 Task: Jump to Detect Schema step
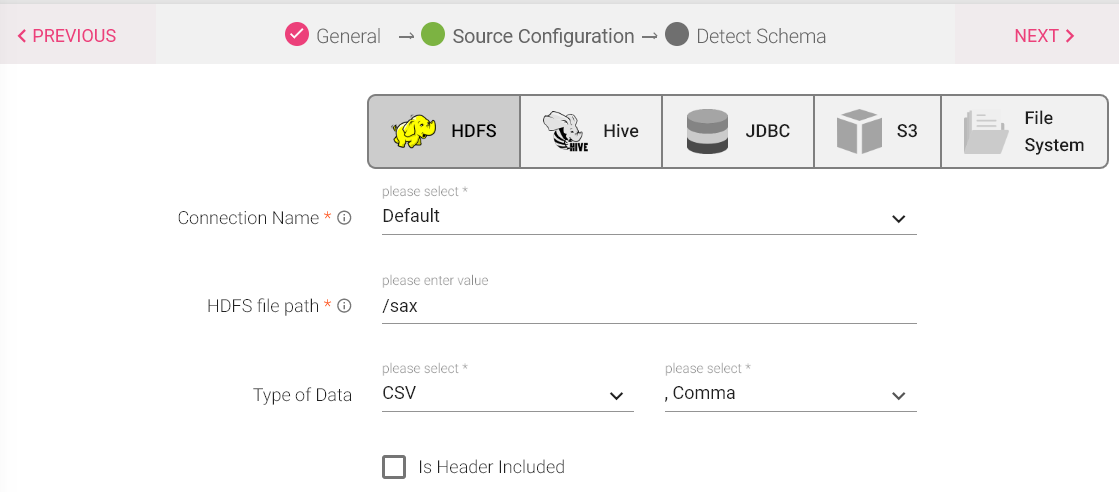click(x=761, y=36)
